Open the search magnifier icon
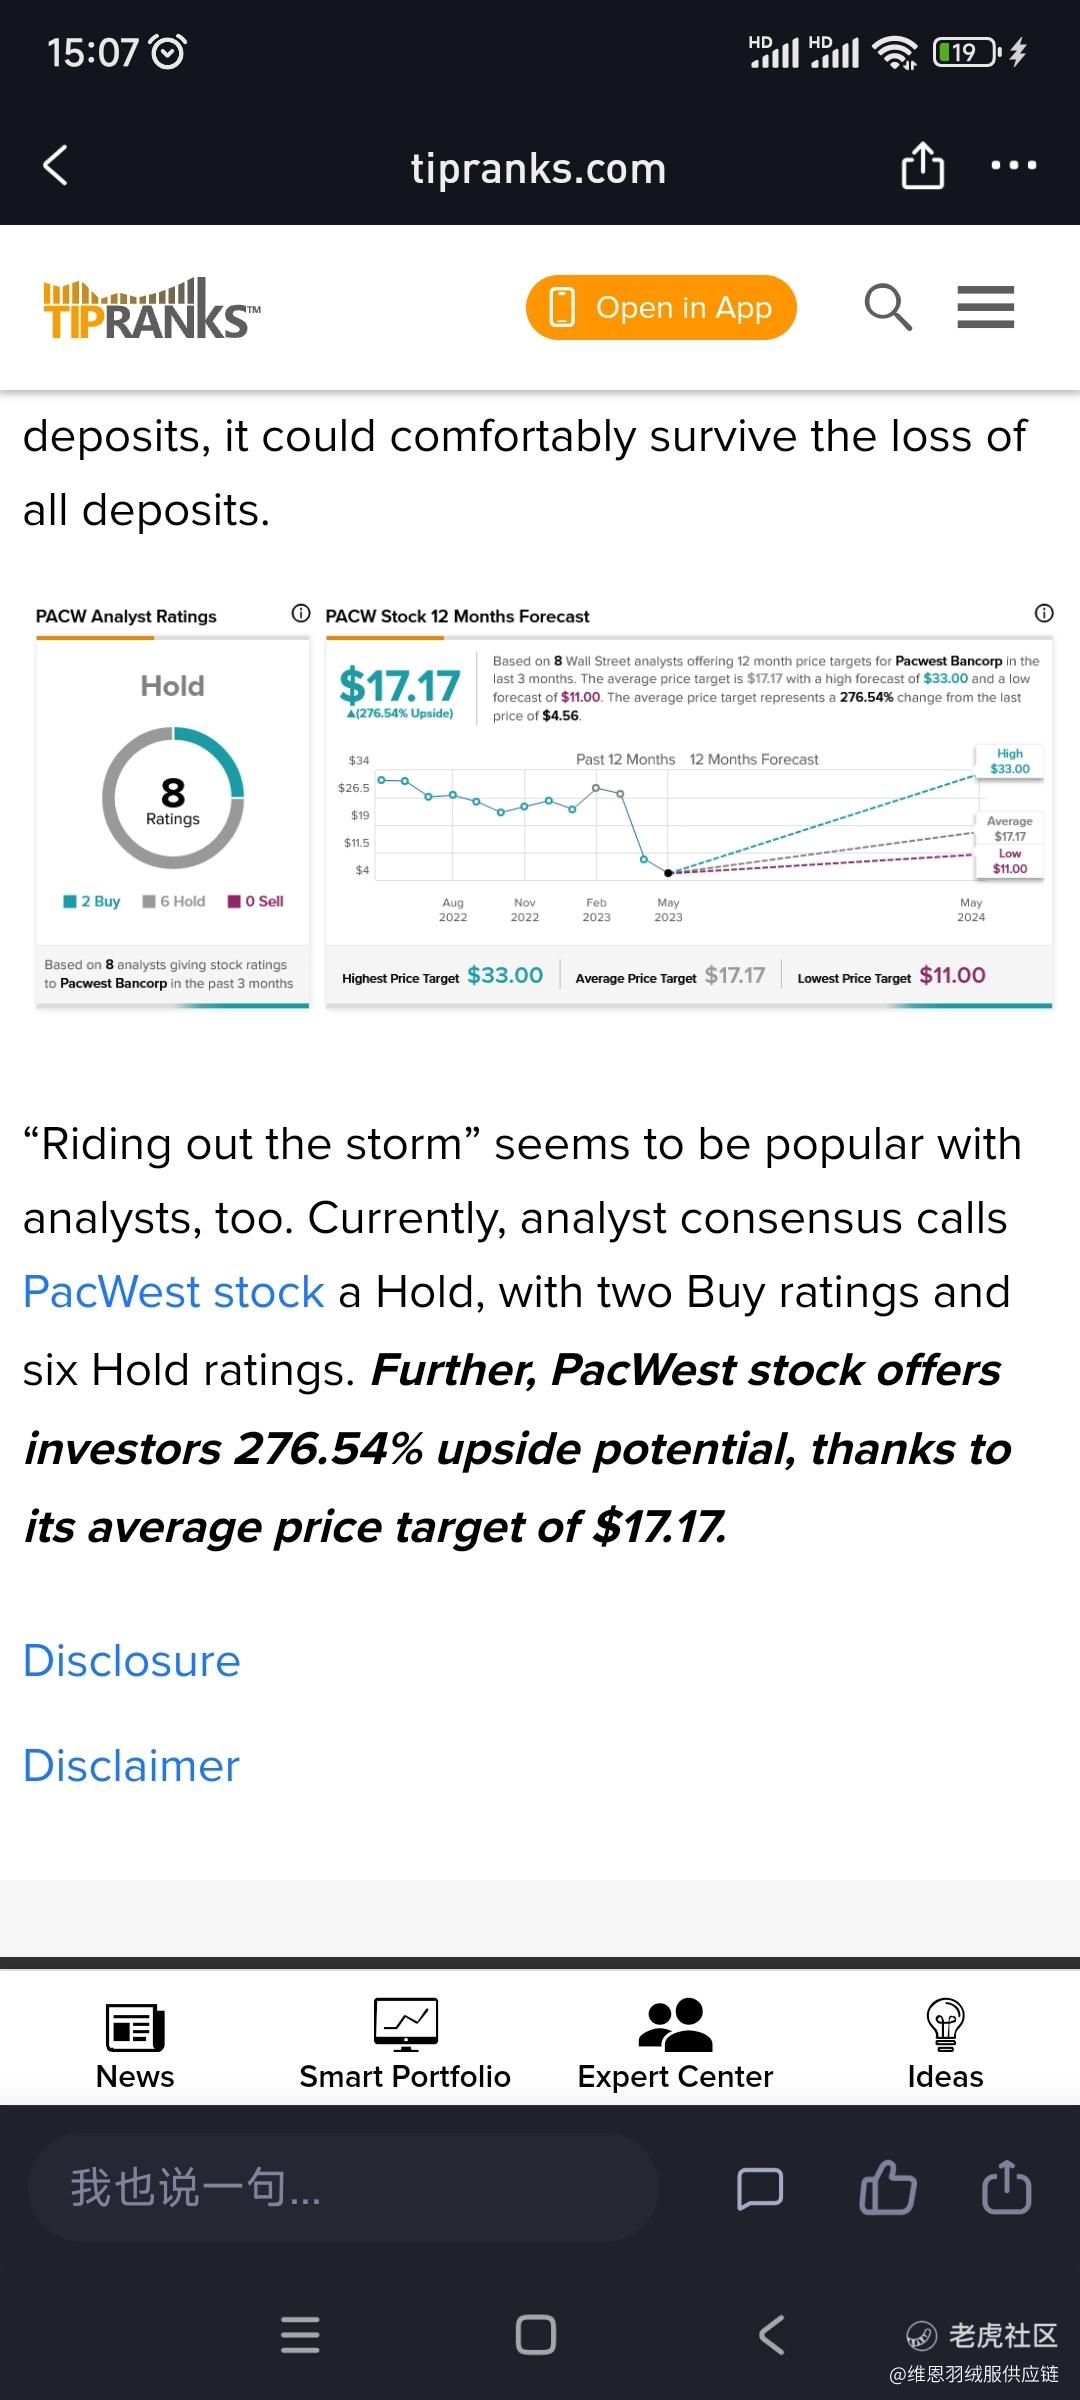This screenshot has height=2400, width=1080. pyautogui.click(x=888, y=307)
